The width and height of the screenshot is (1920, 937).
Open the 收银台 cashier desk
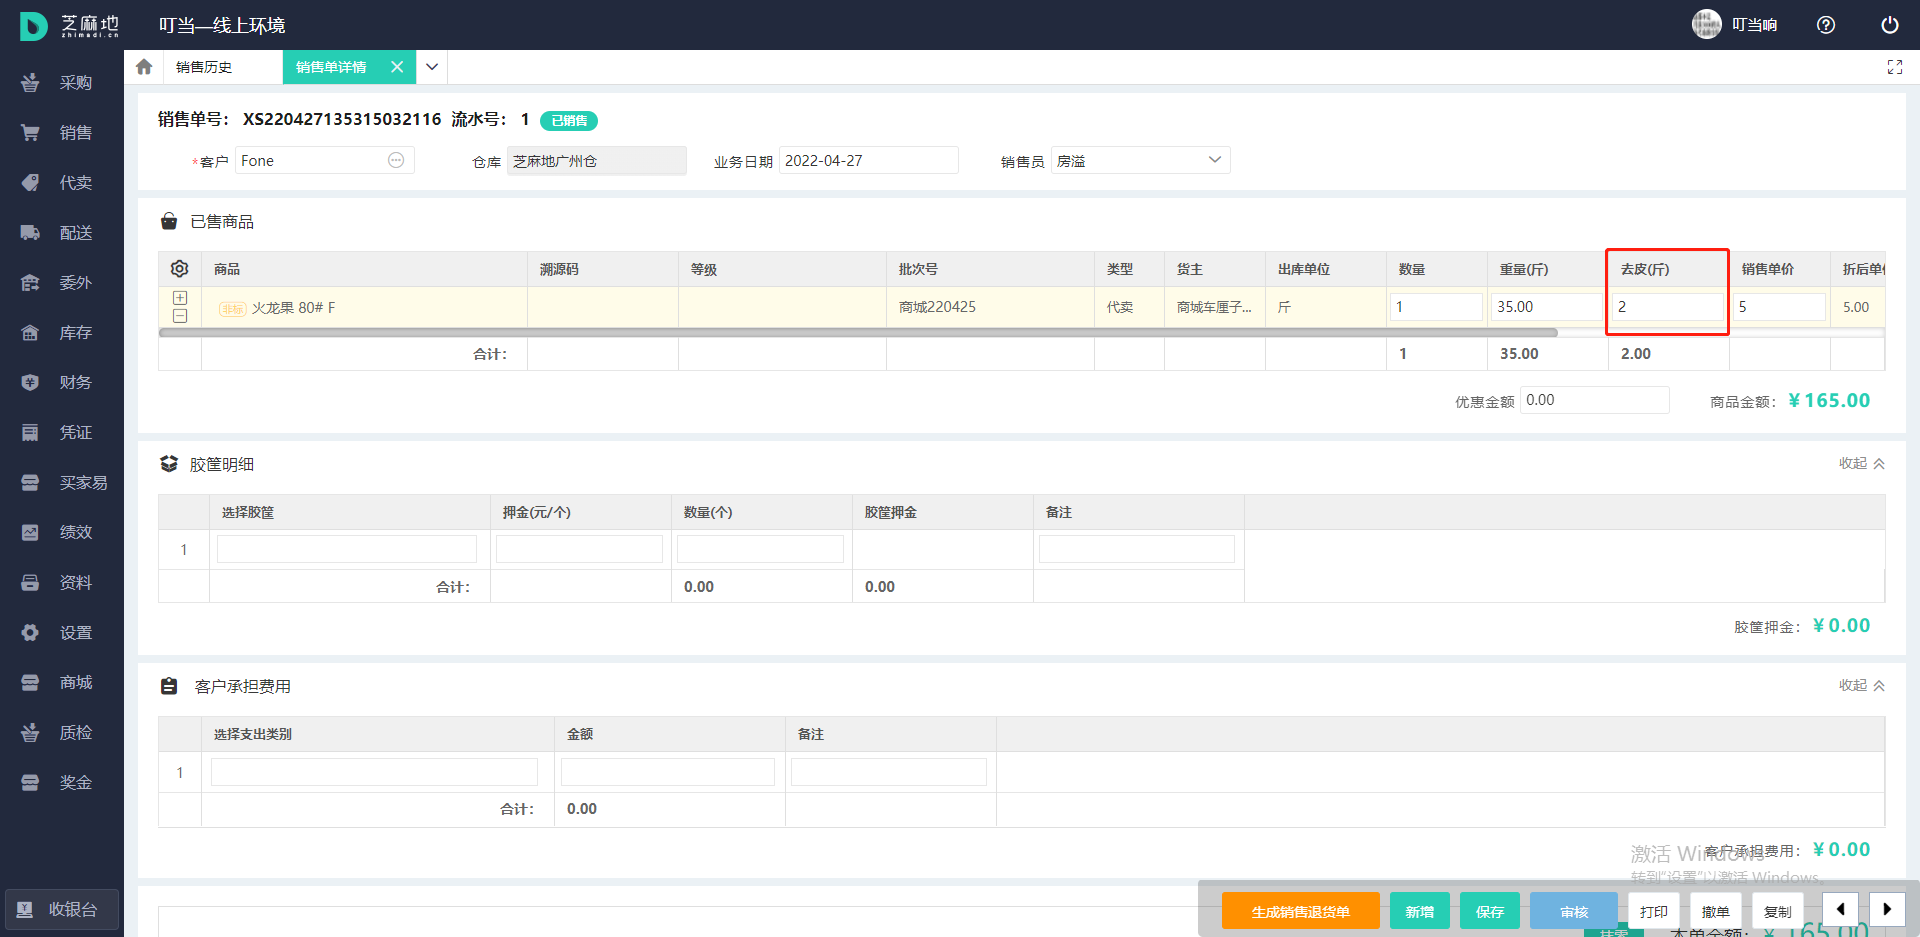point(61,909)
